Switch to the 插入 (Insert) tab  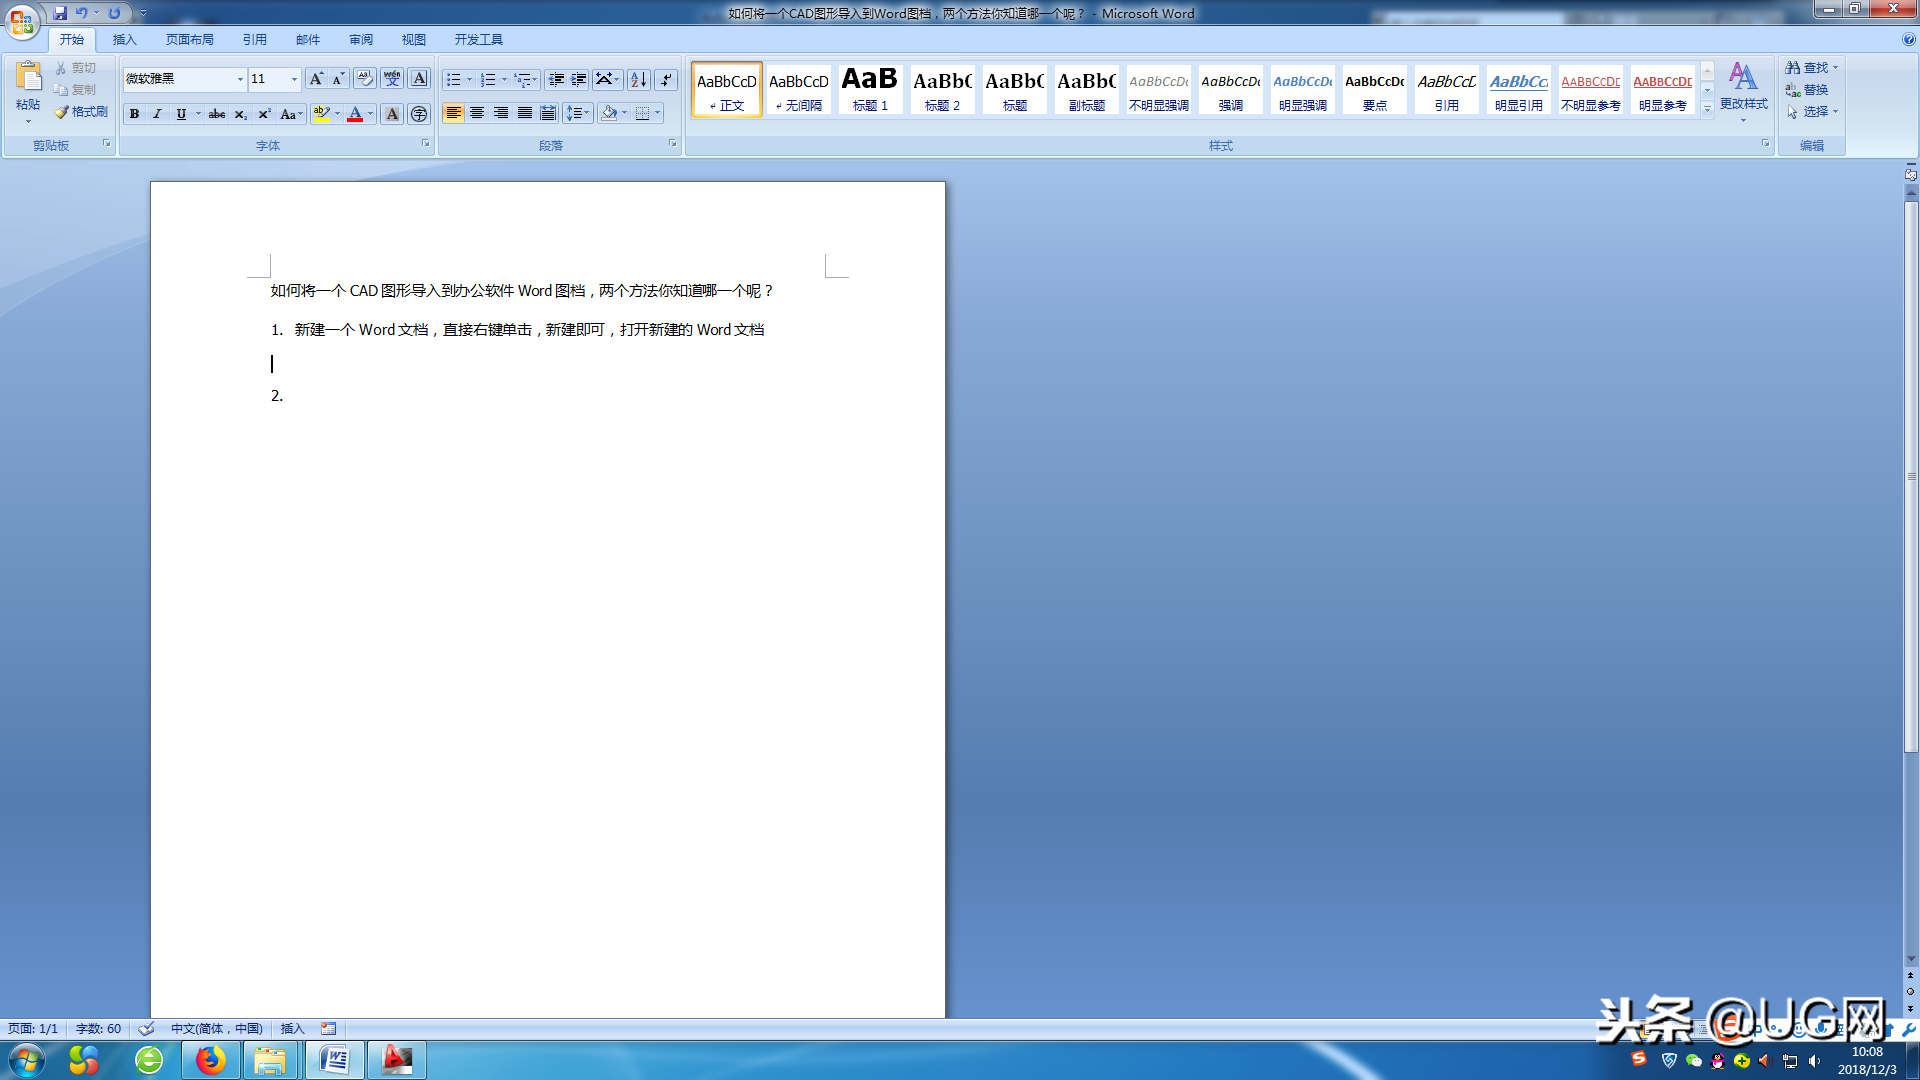click(x=124, y=40)
